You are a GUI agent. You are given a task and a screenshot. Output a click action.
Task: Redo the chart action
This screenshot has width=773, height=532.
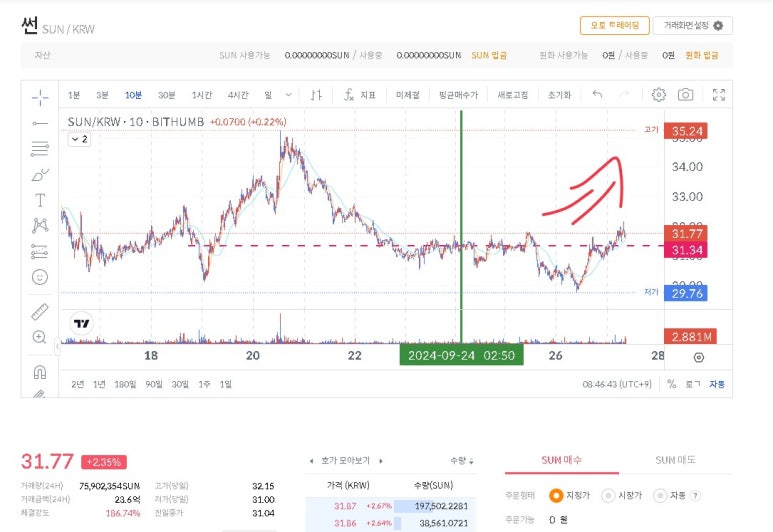624,94
